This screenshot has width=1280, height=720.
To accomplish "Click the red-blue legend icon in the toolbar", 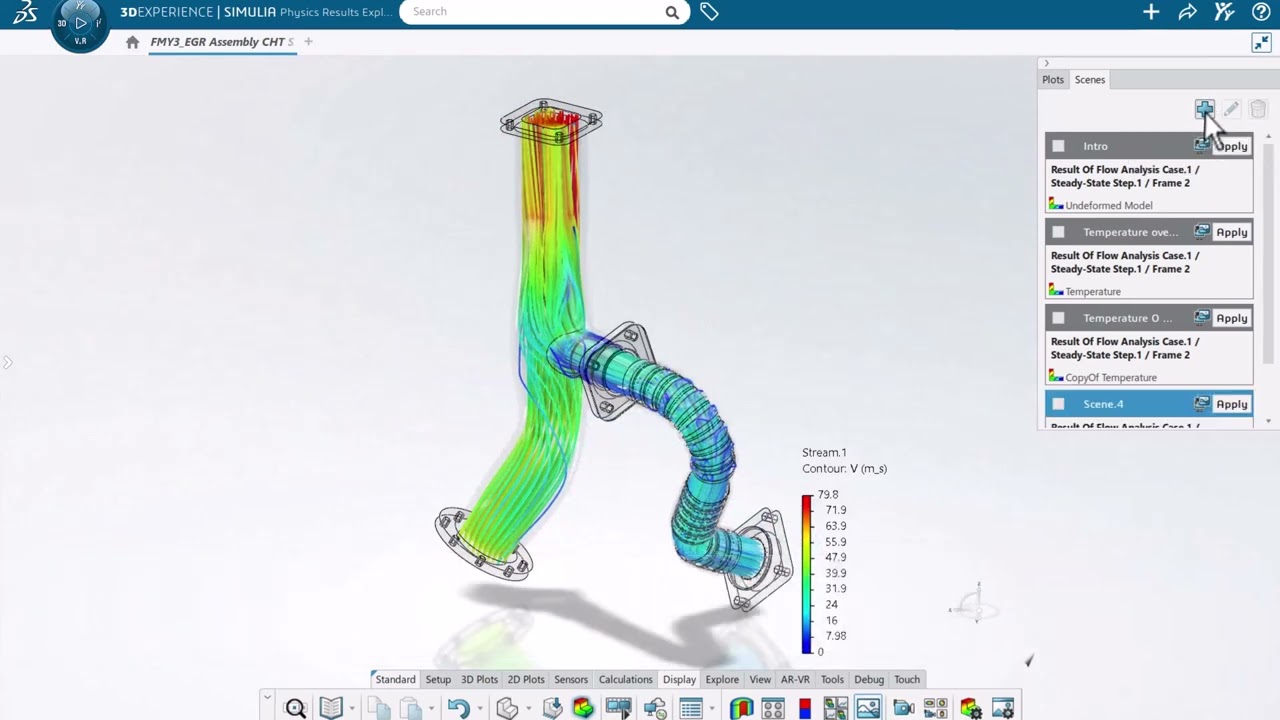I will coord(805,708).
